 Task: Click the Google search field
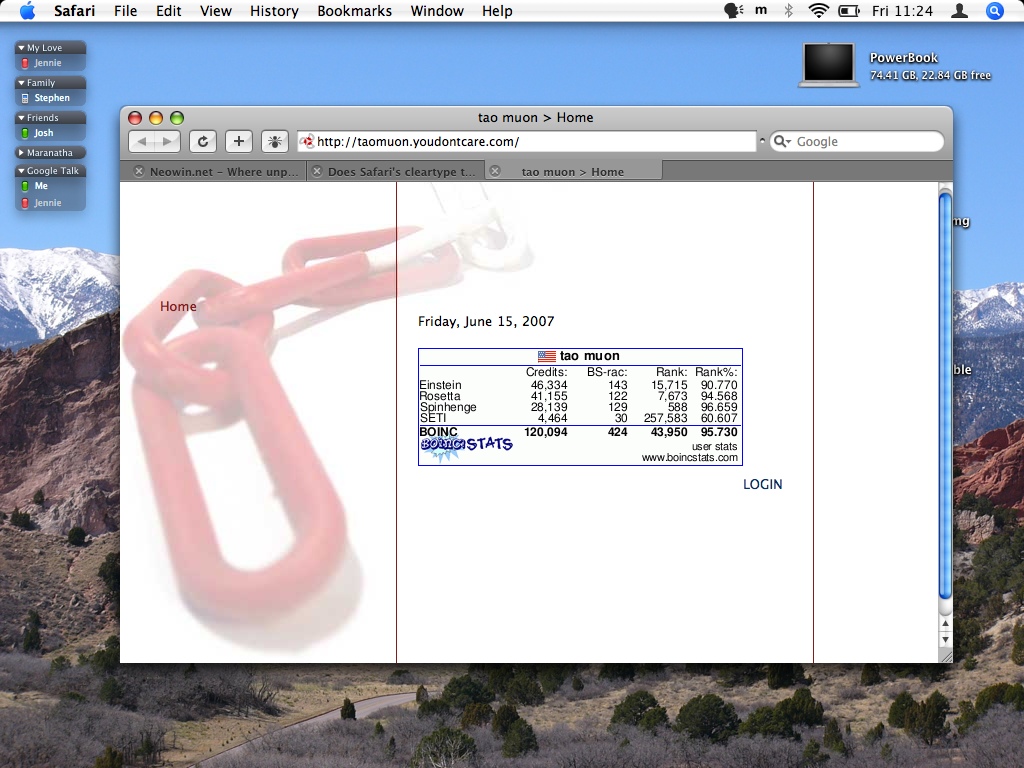click(857, 142)
